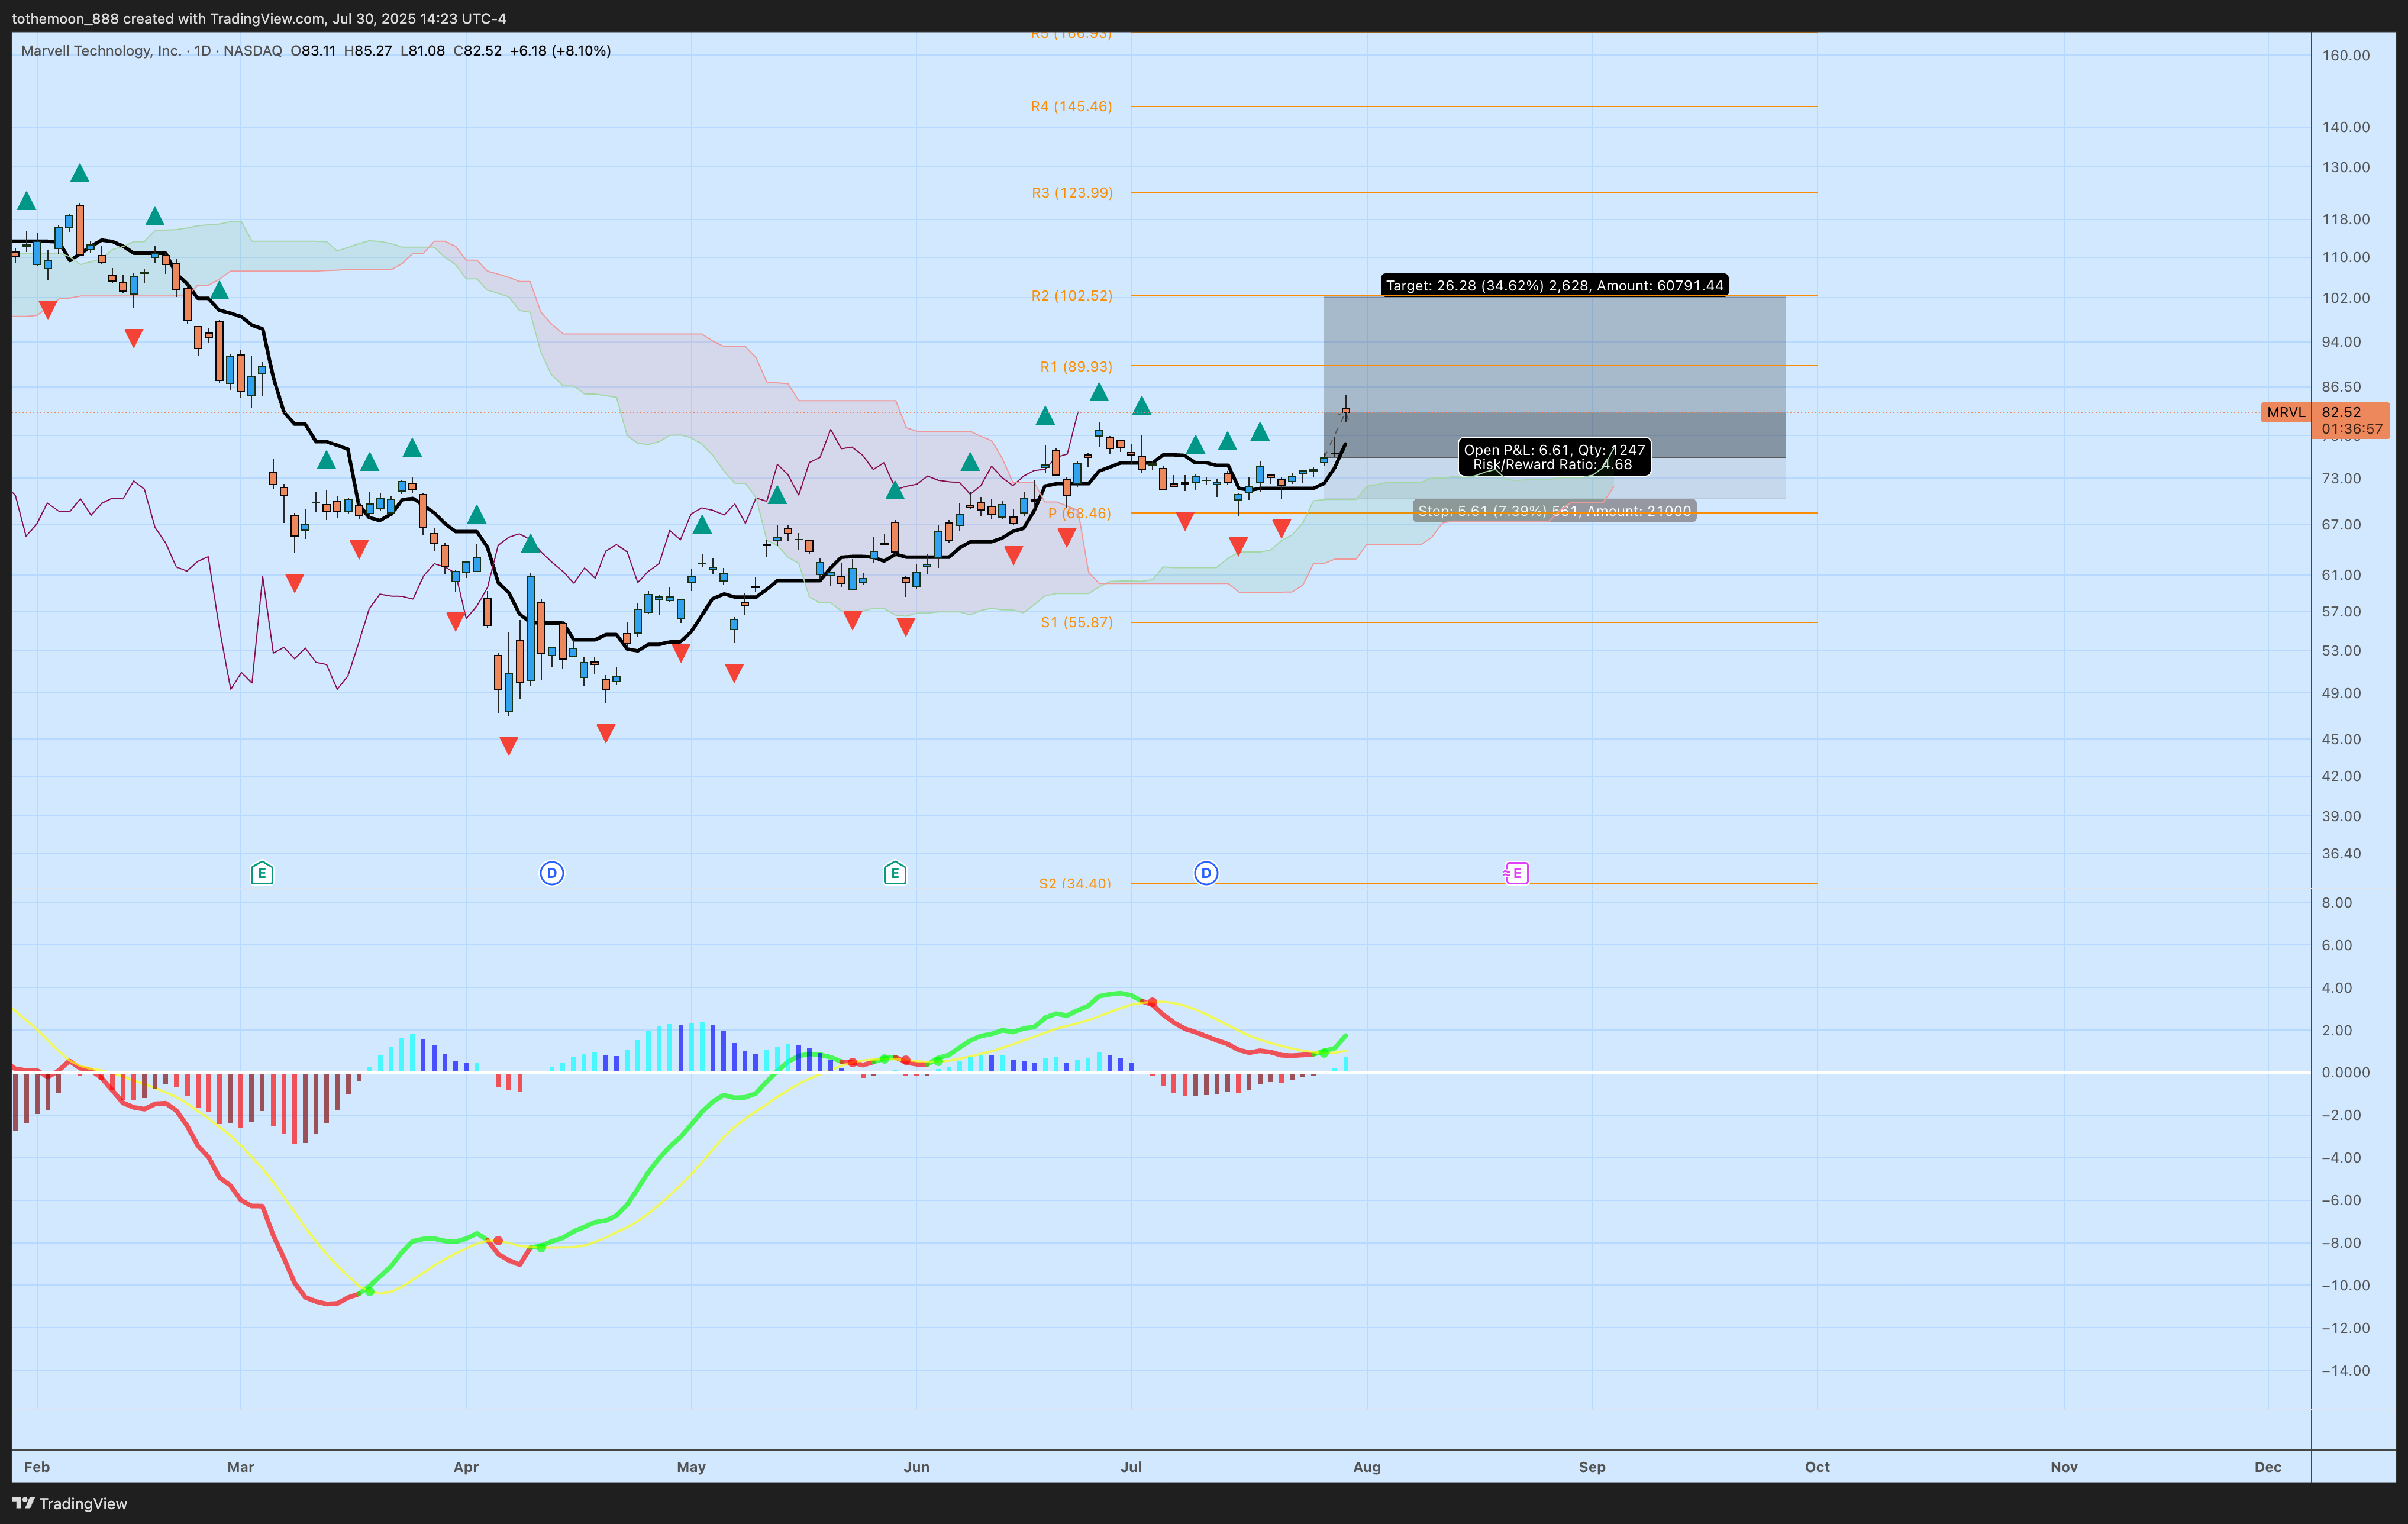Click the Apr label on time axis
The height and width of the screenshot is (1524, 2408).
click(466, 1467)
